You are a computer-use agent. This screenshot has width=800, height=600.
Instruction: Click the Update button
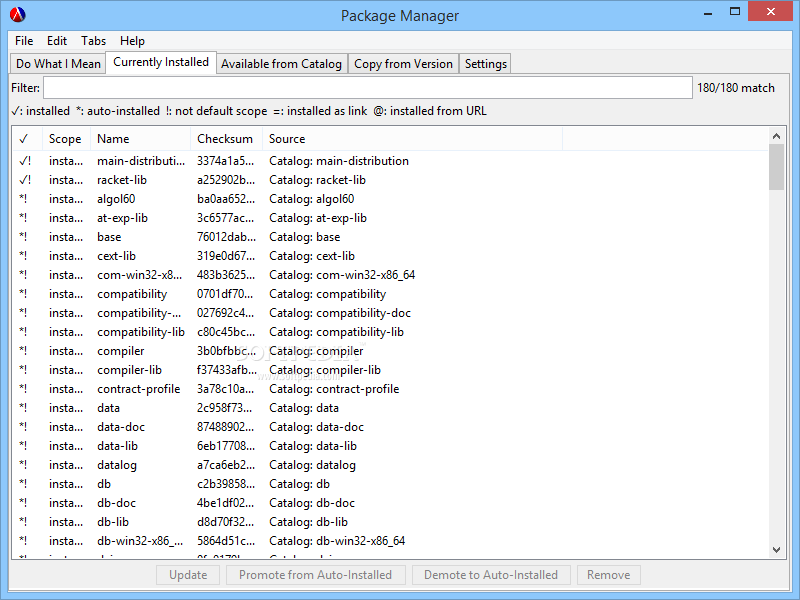point(188,575)
